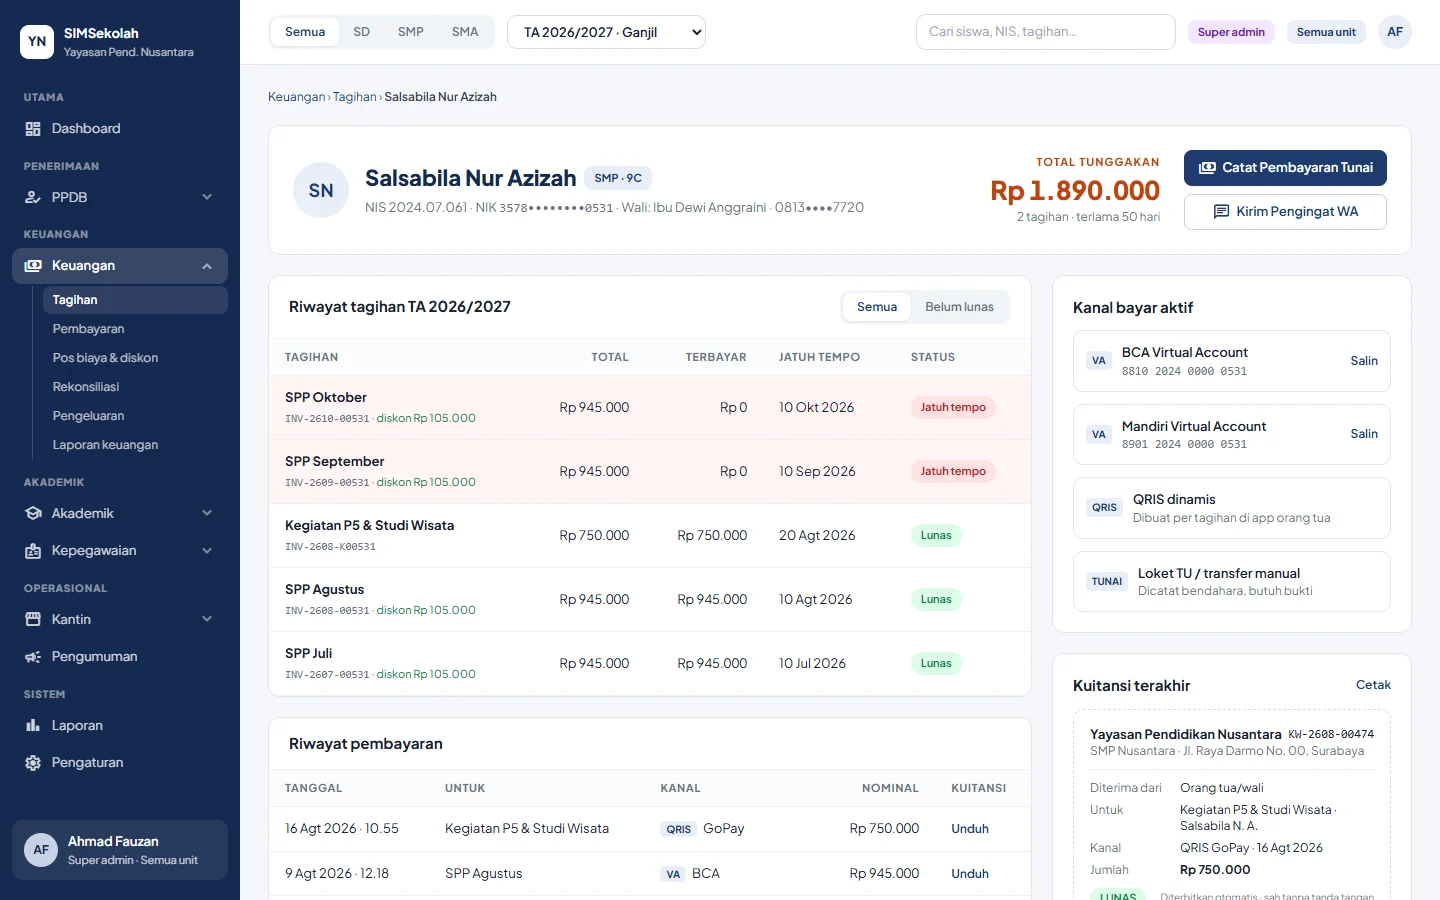Screen dimensions: 1440x900
Task: Click the Pengaturan gear icon
Action: click(x=33, y=763)
